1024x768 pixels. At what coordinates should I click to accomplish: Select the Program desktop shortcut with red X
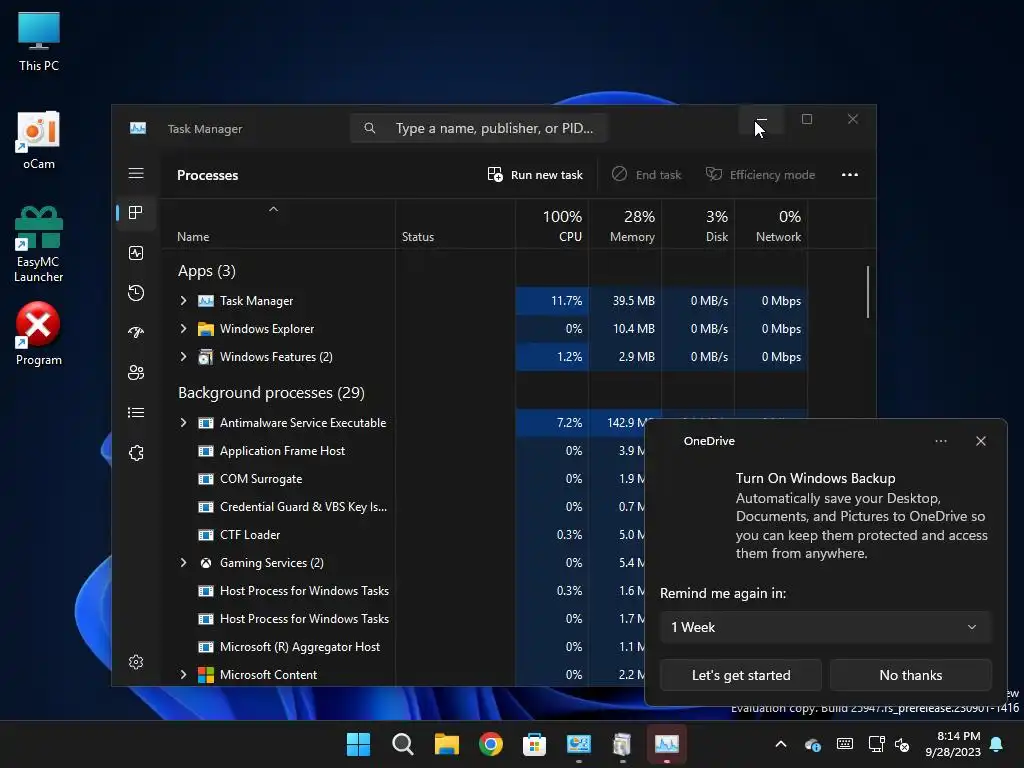tap(39, 334)
